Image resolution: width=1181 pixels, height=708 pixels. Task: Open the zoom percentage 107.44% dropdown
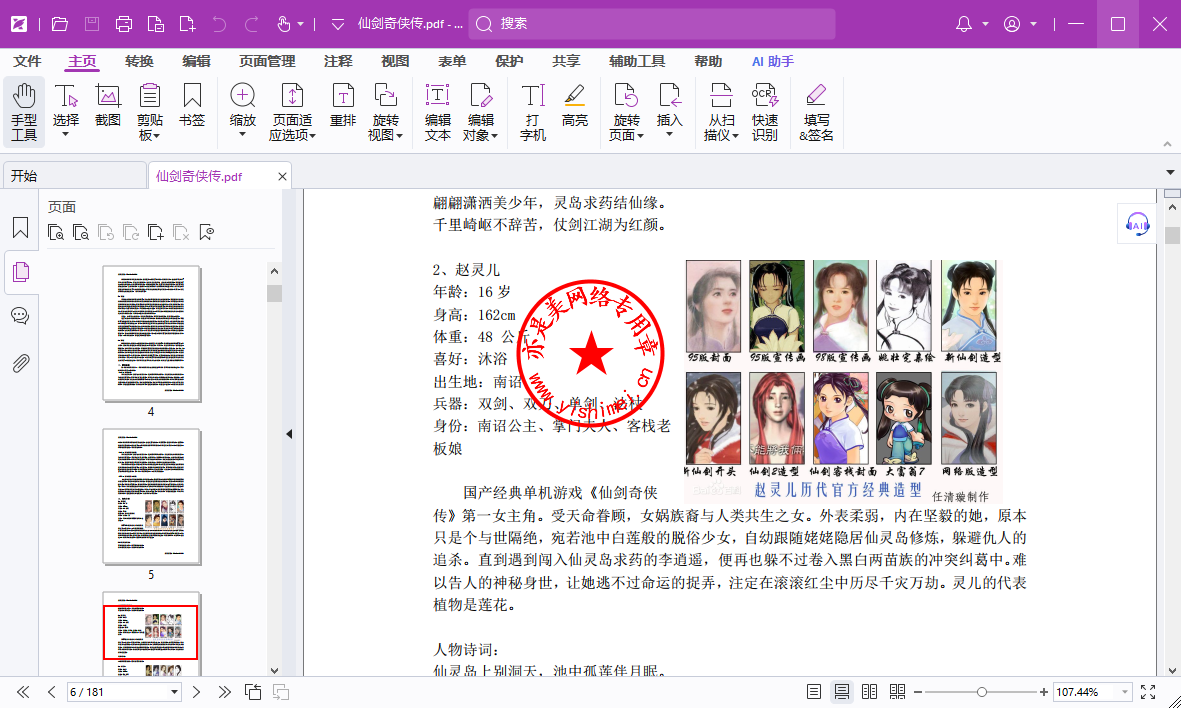(1125, 691)
